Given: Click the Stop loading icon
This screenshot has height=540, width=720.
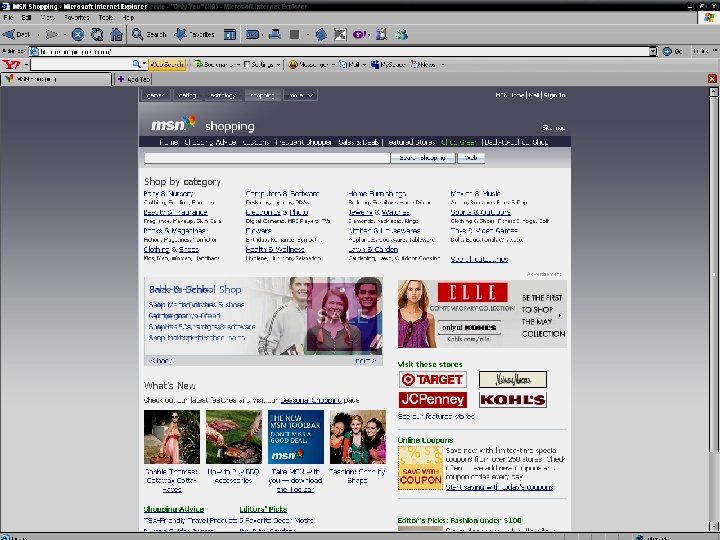Looking at the screenshot, I should click(x=78, y=34).
